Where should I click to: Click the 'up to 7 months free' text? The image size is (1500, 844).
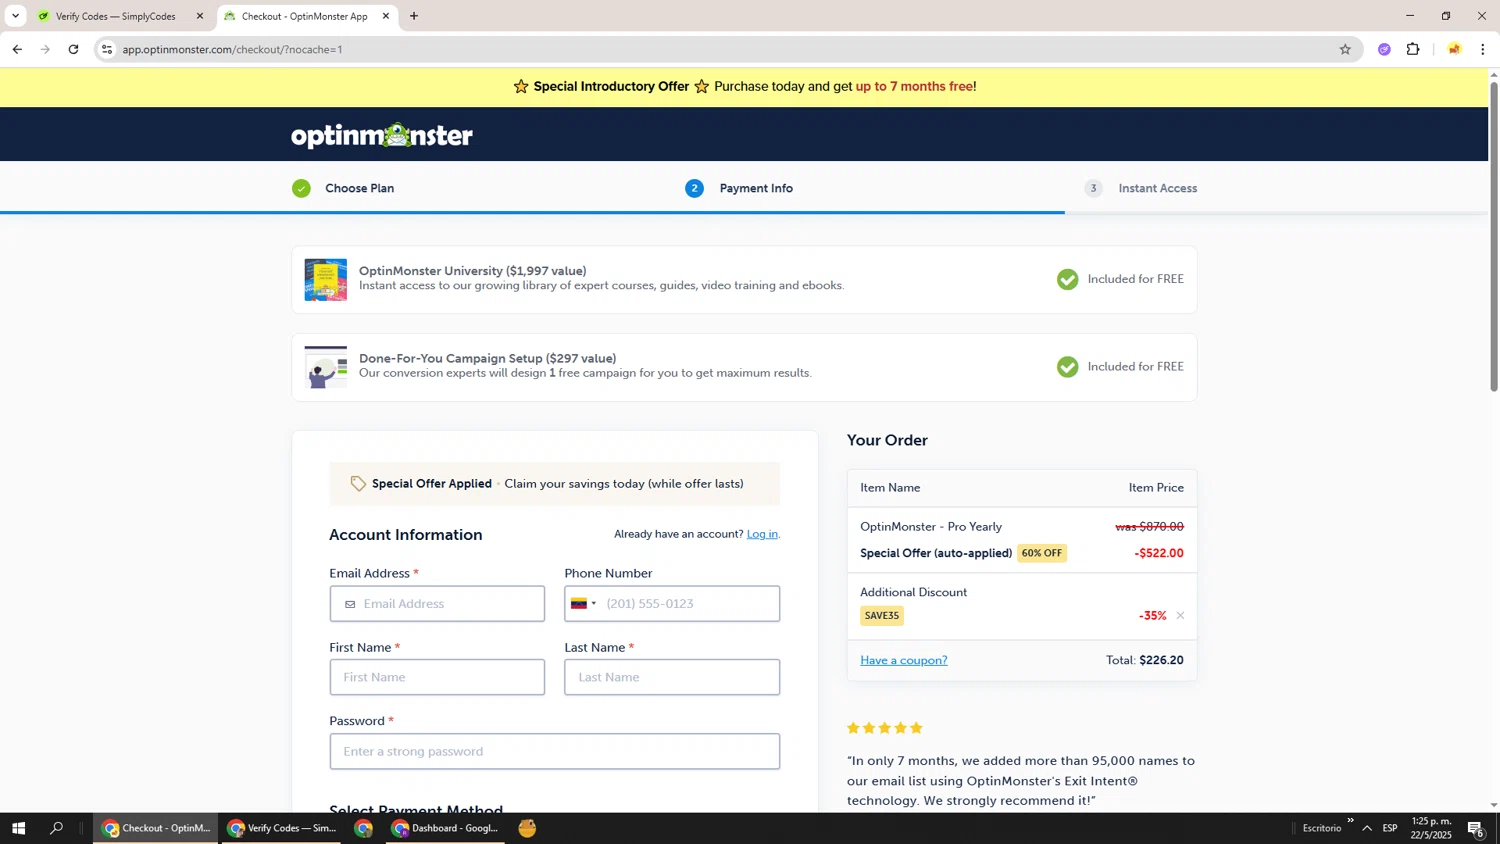(914, 86)
